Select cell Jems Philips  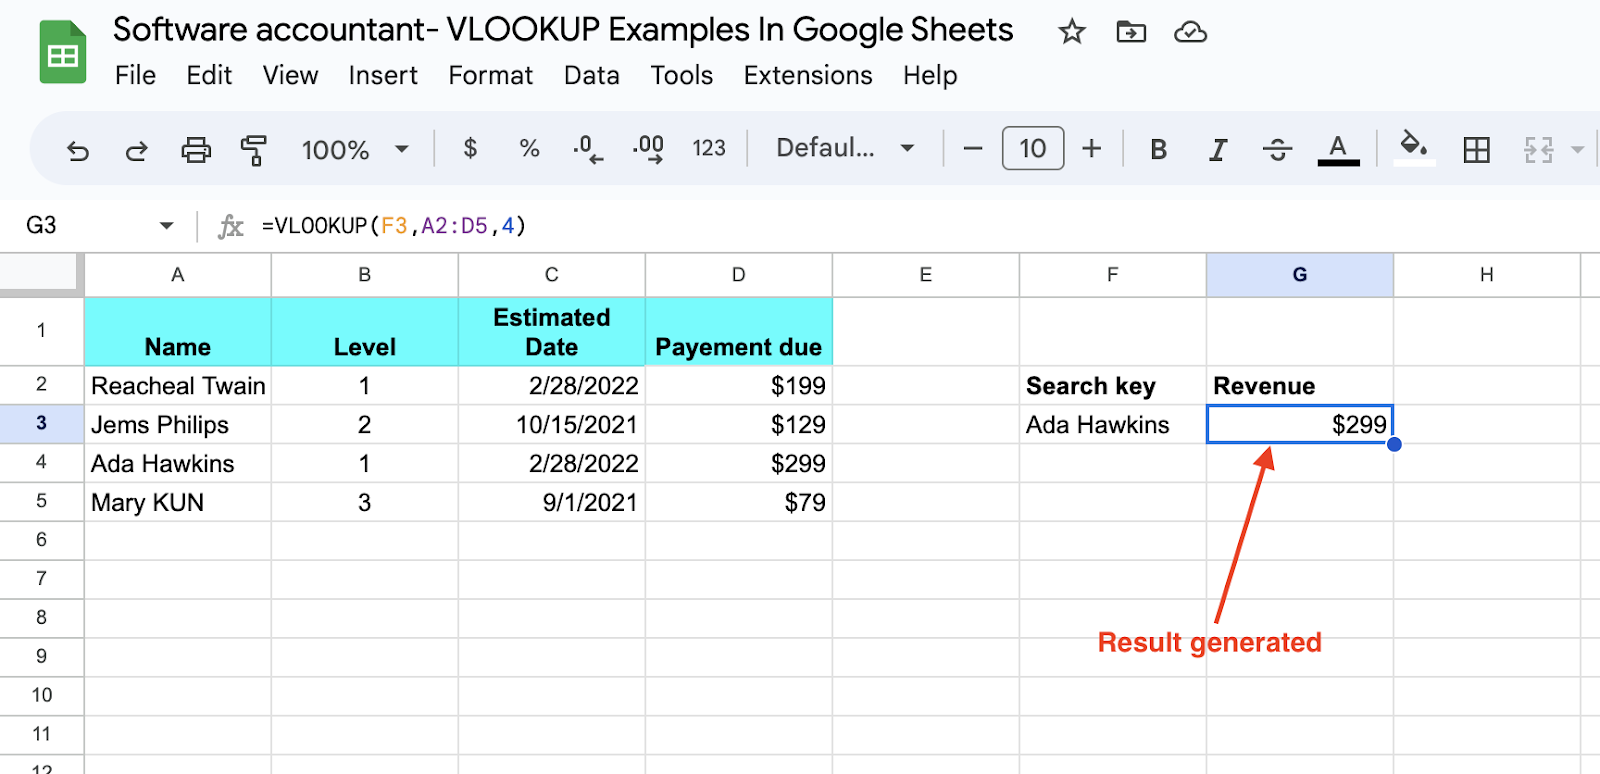[x=177, y=424]
